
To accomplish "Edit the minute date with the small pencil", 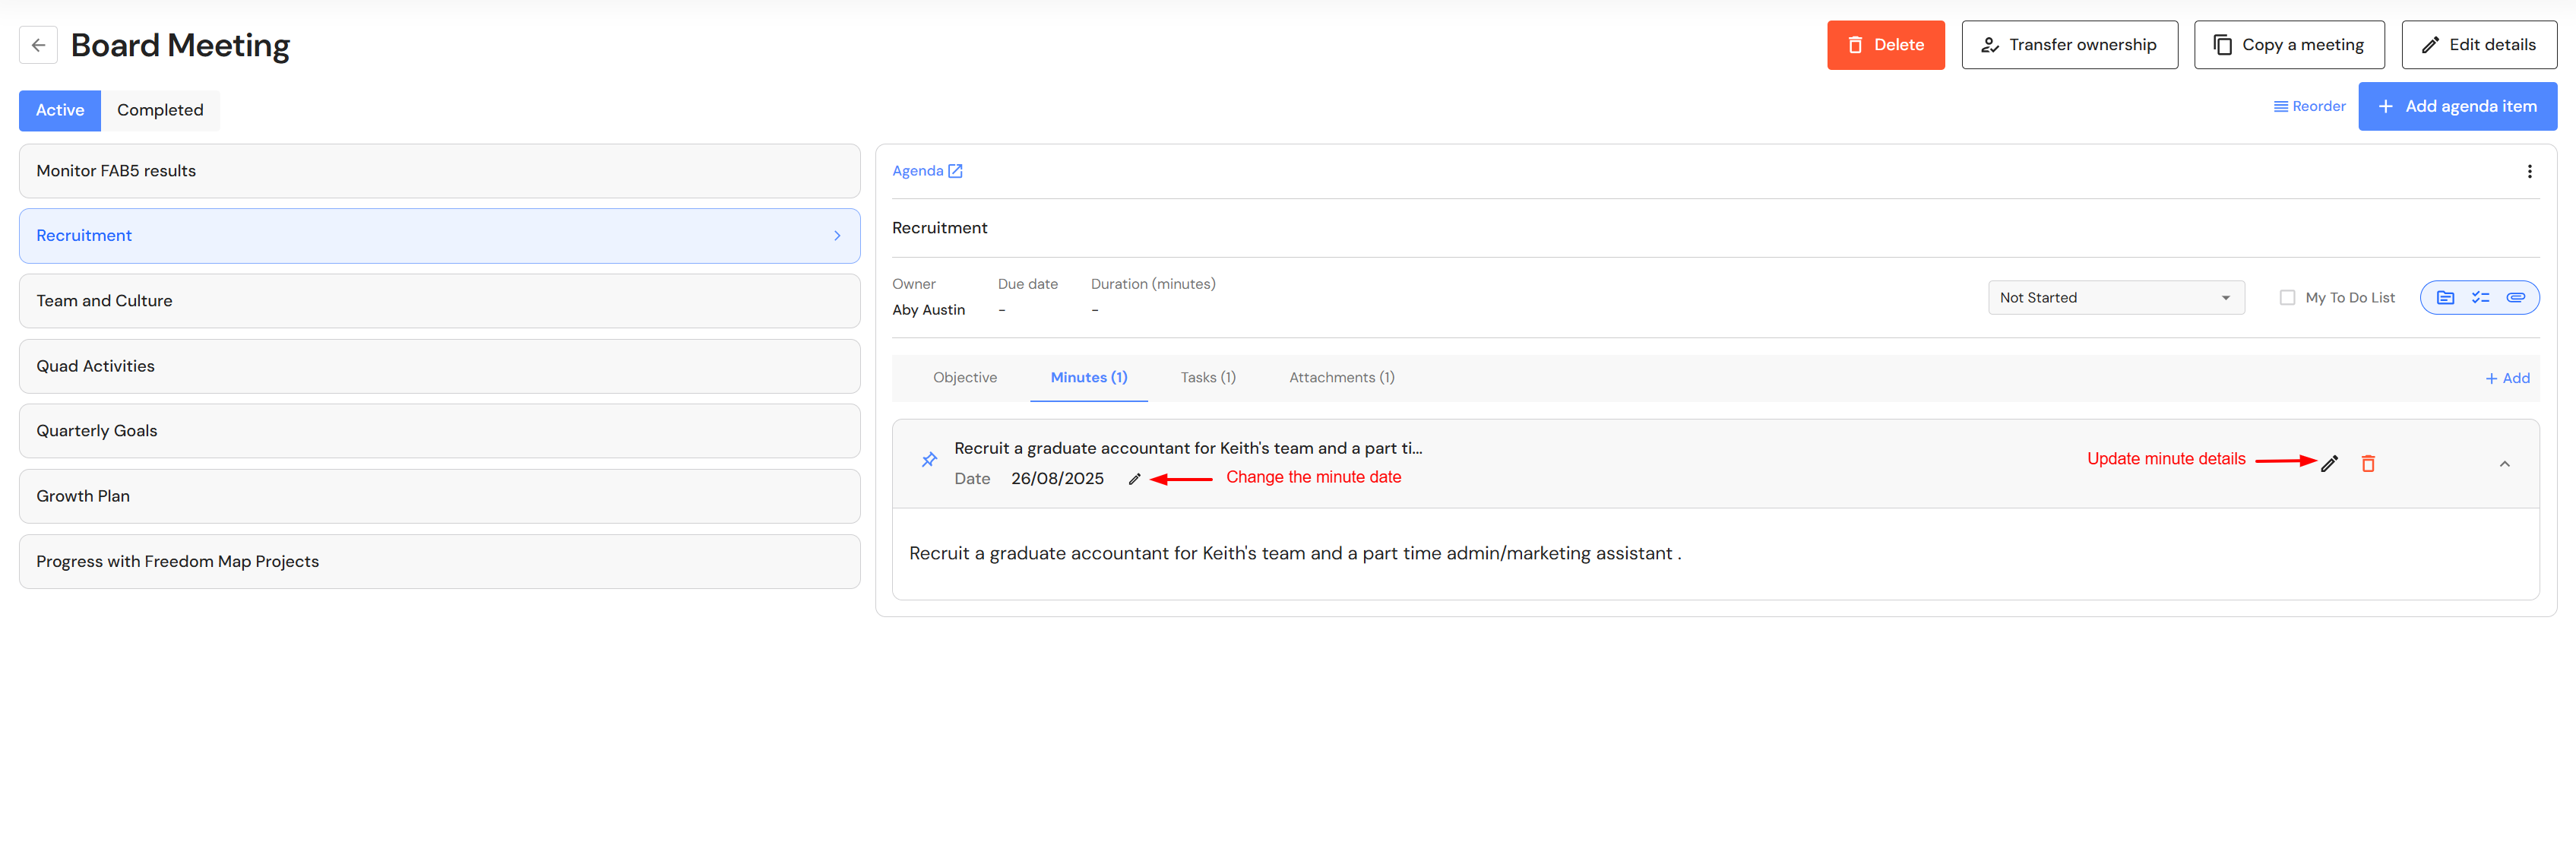I will pos(1134,479).
